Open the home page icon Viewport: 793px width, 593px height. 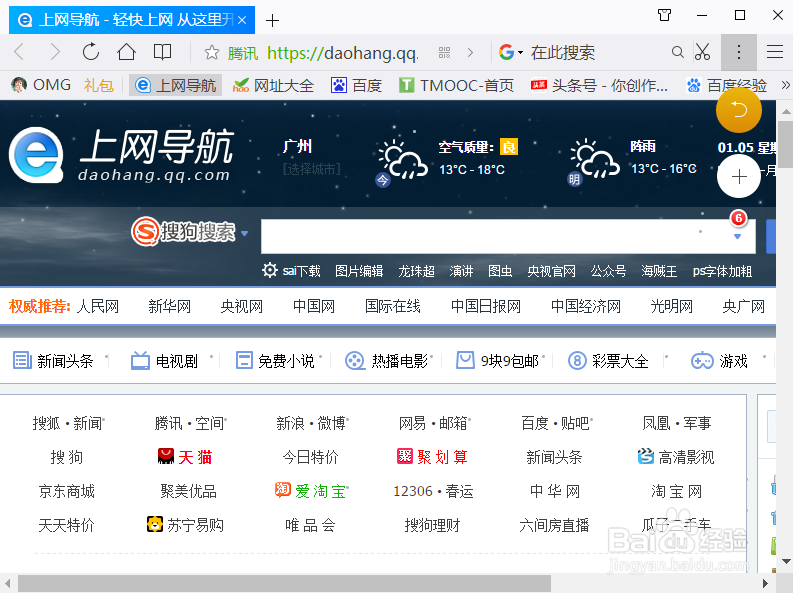point(126,52)
